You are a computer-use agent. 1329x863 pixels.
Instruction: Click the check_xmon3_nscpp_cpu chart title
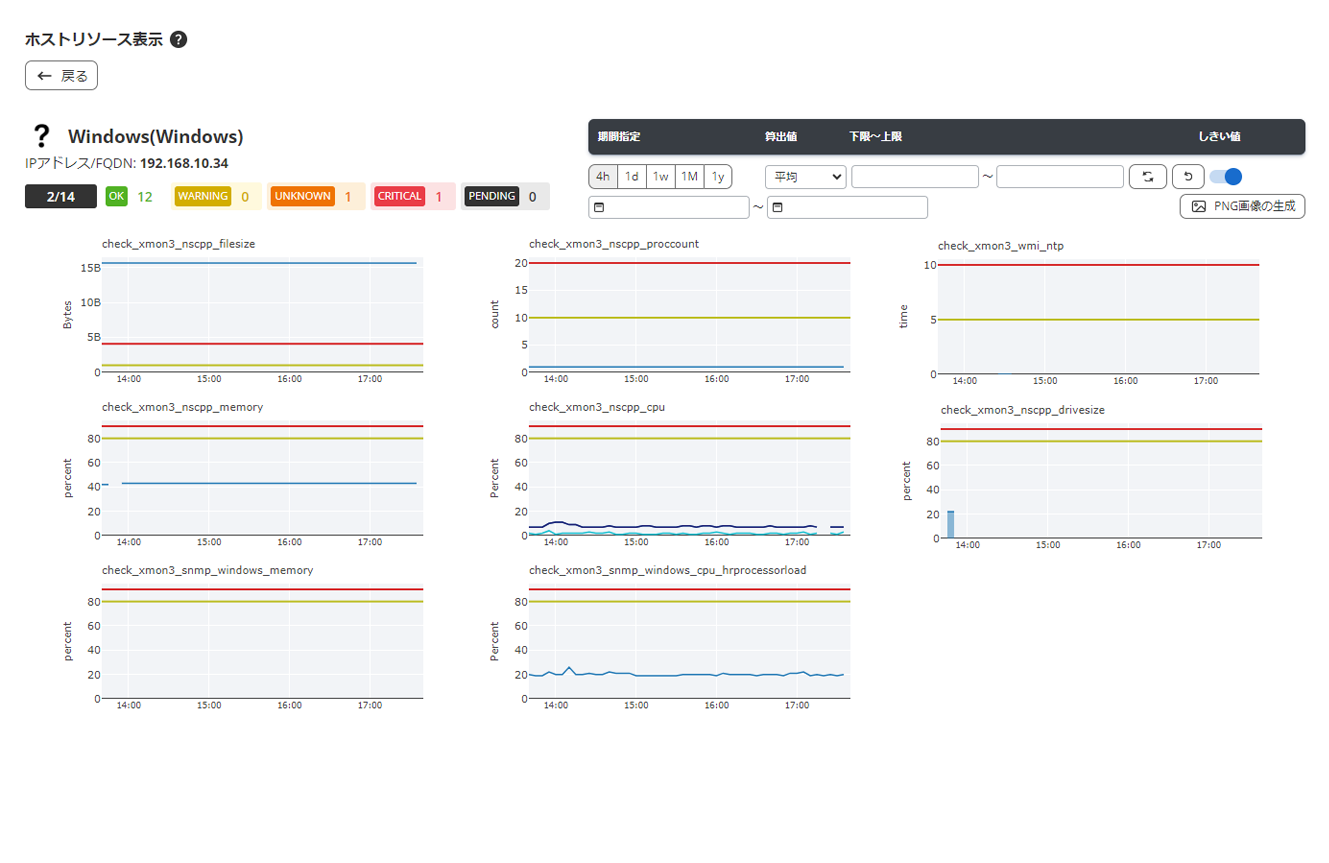pos(597,408)
